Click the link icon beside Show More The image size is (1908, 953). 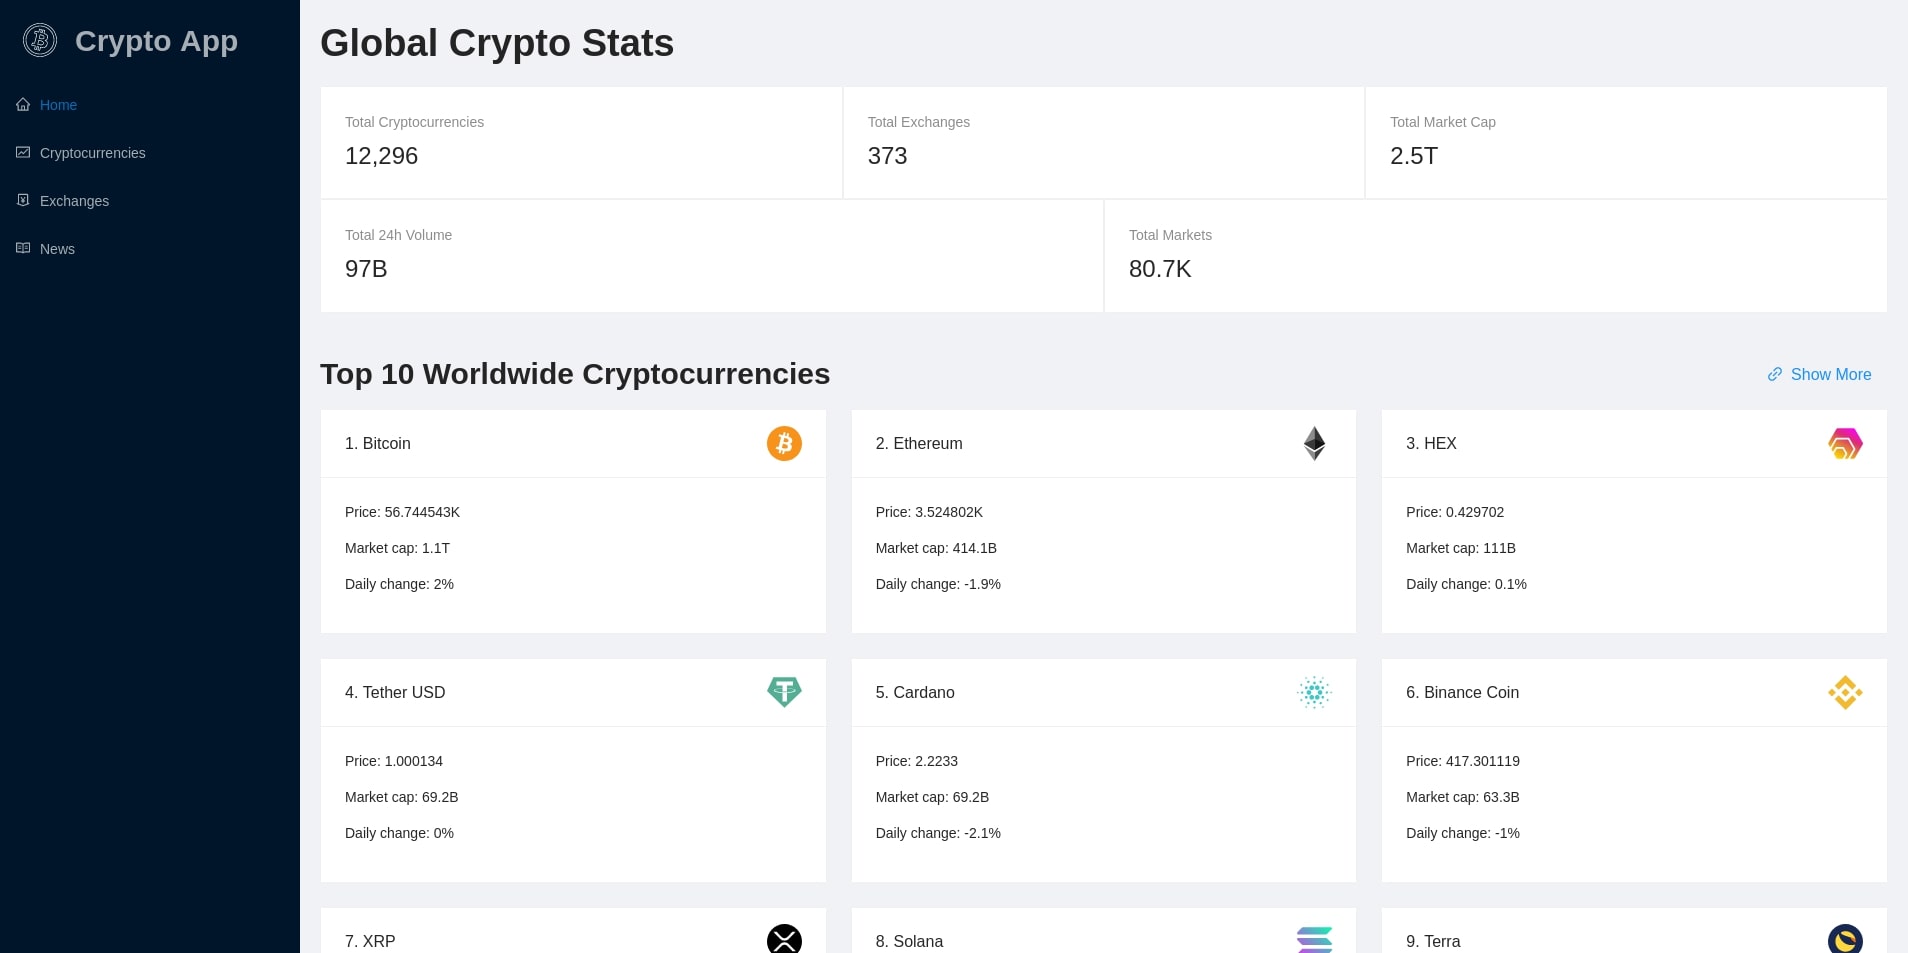pyautogui.click(x=1774, y=374)
